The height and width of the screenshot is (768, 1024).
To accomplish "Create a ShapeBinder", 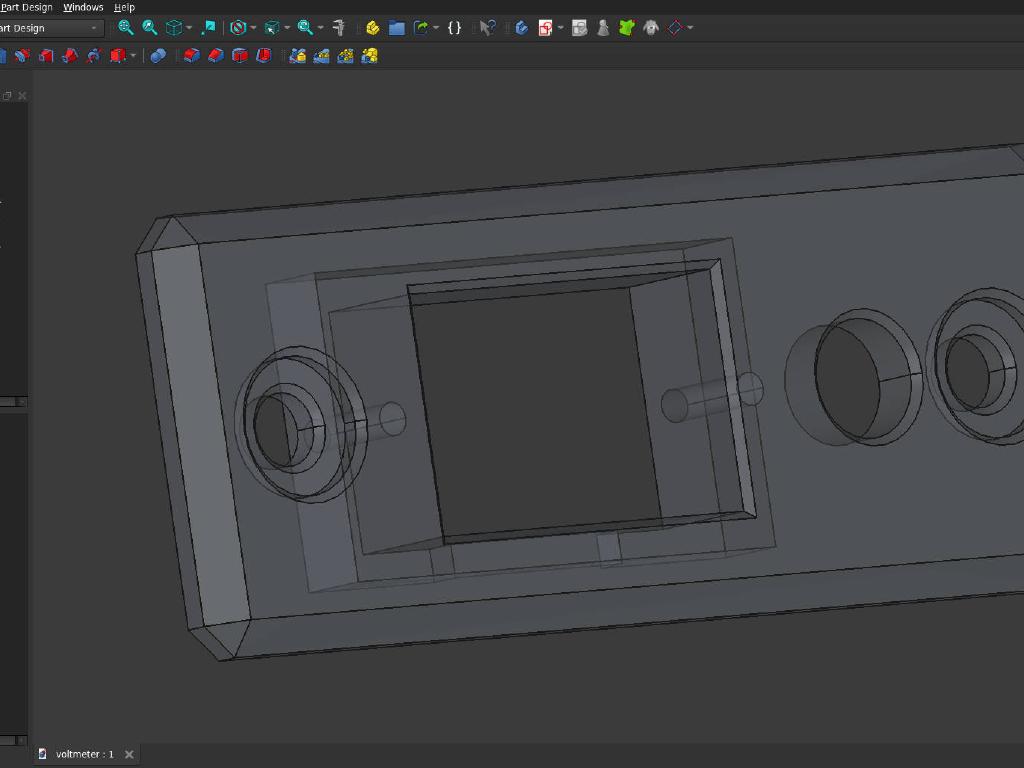I will pos(626,28).
